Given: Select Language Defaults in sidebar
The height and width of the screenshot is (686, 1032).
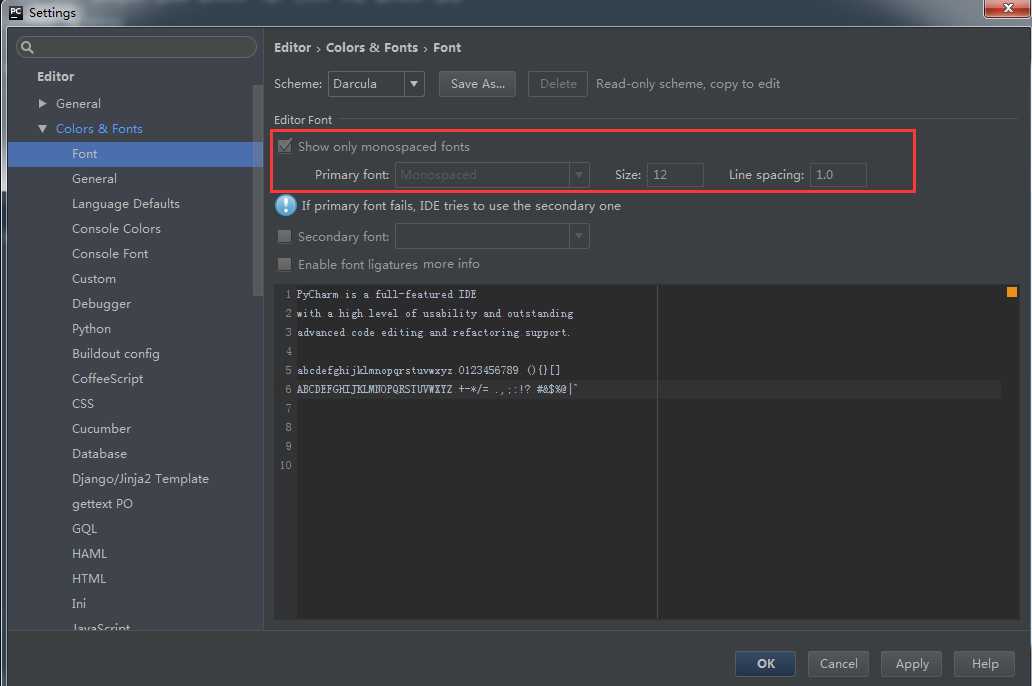Looking at the screenshot, I should [126, 203].
